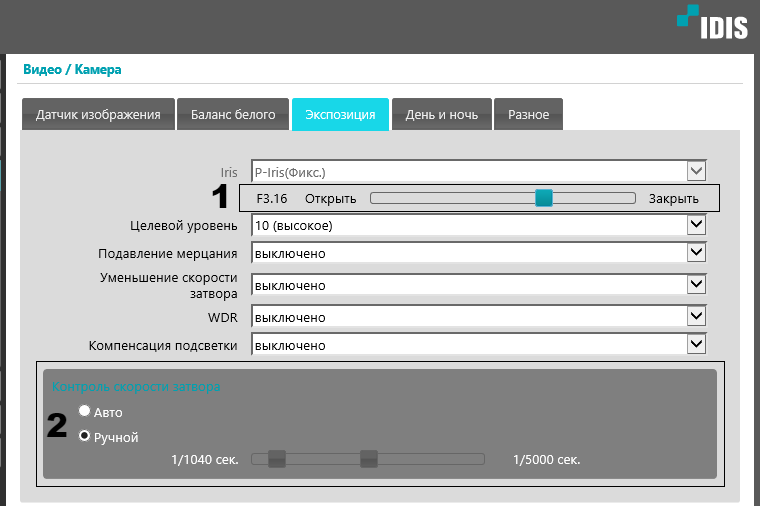Image resolution: width=760 pixels, height=506 pixels.
Task: Go to the День и ночь tab
Action: coord(441,115)
